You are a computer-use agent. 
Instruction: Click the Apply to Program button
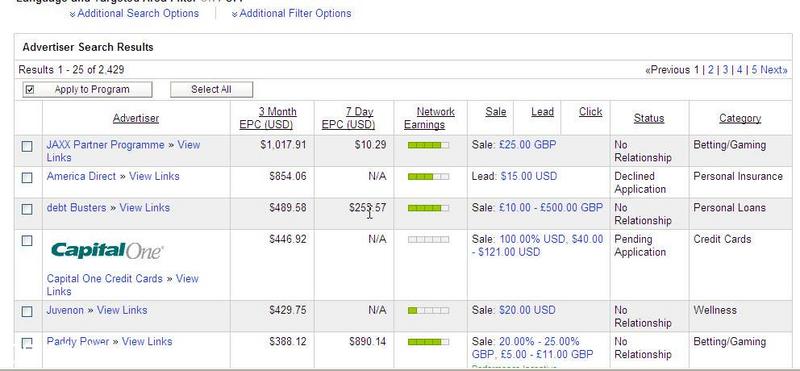(87, 89)
